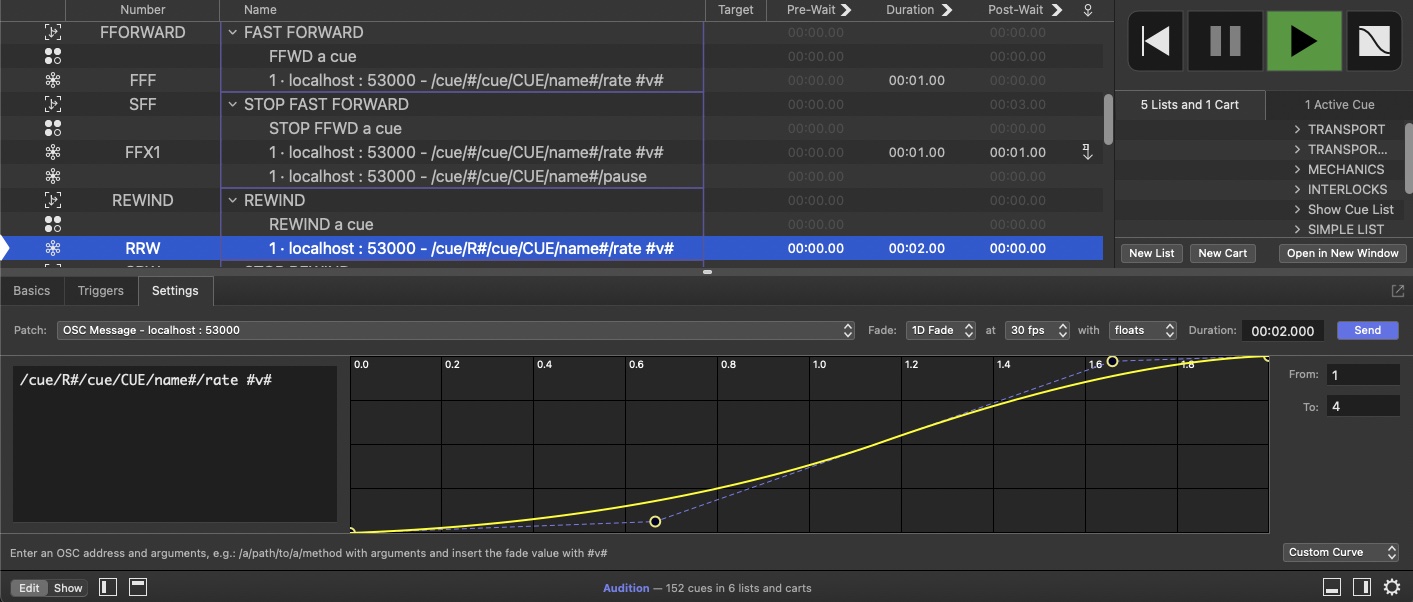The image size is (1413, 602).
Task: Switch to the Triggers tab
Action: (x=101, y=291)
